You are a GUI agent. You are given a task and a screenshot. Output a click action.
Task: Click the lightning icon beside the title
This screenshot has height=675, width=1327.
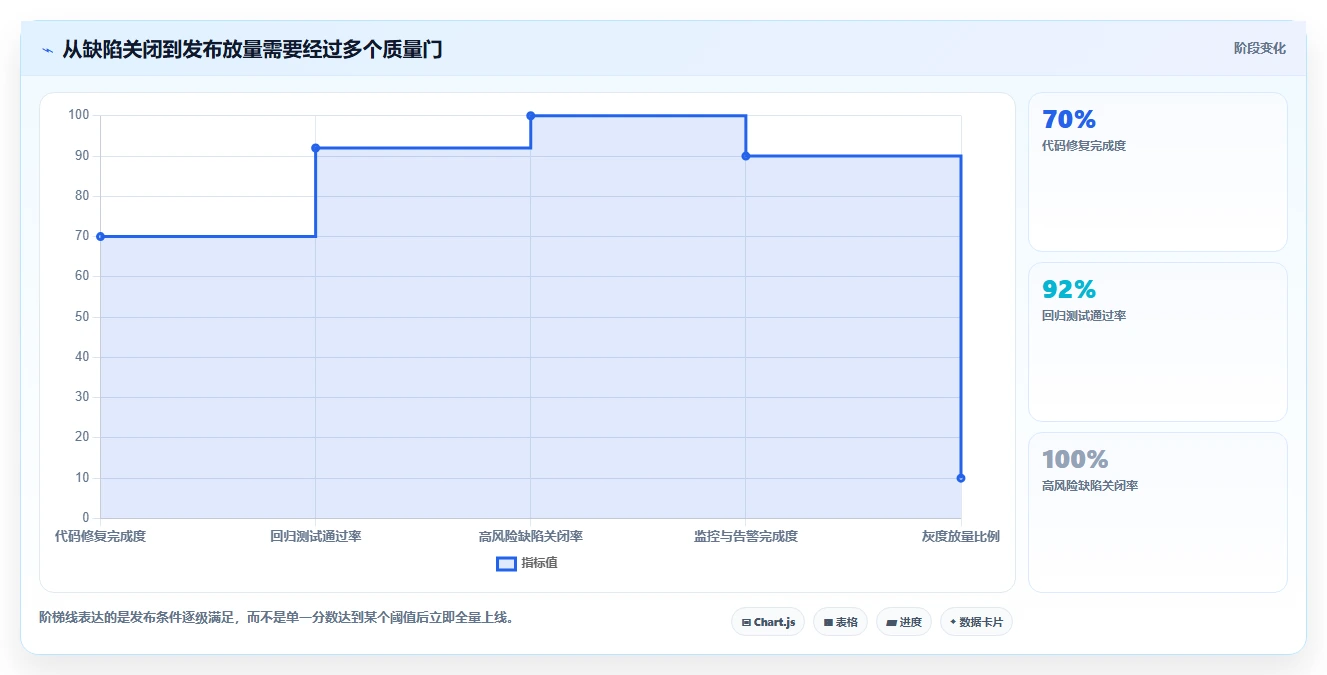(x=48, y=50)
